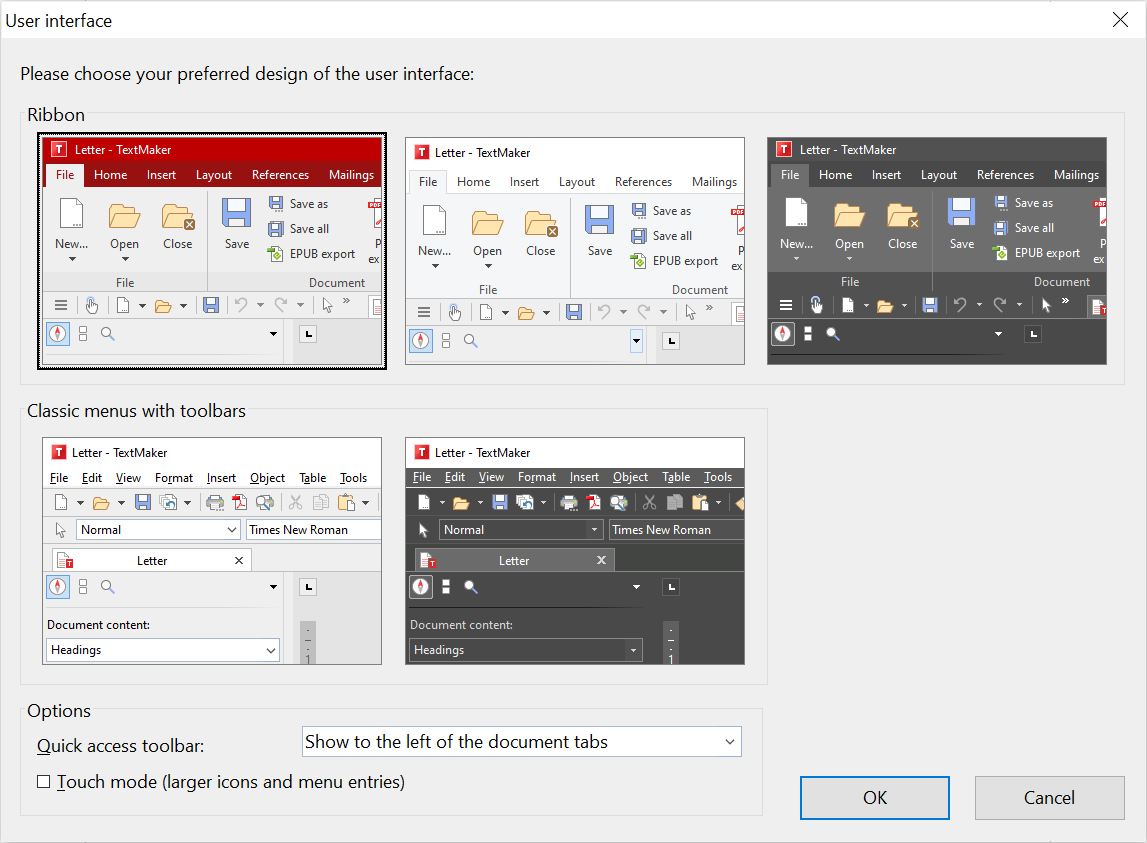
Task: Click the Save disk icon in red ribbon preview
Action: pos(236,213)
